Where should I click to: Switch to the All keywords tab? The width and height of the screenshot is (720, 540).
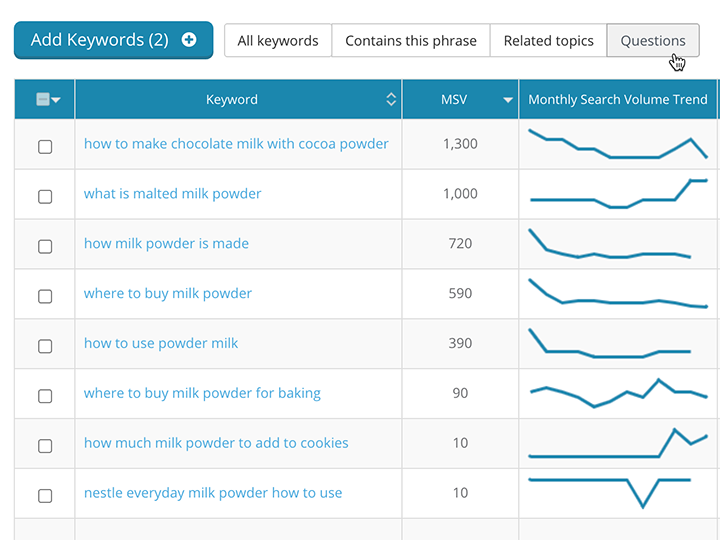[x=278, y=41]
